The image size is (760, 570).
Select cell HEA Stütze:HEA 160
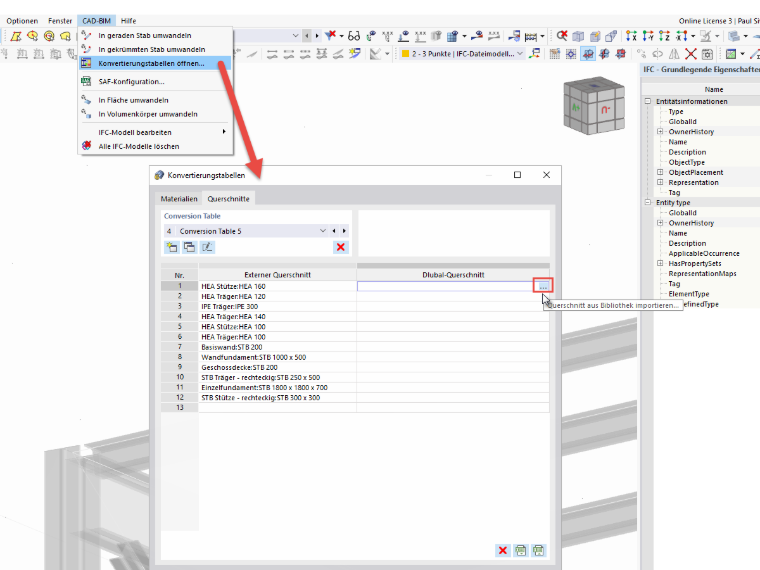pyautogui.click(x=277, y=286)
